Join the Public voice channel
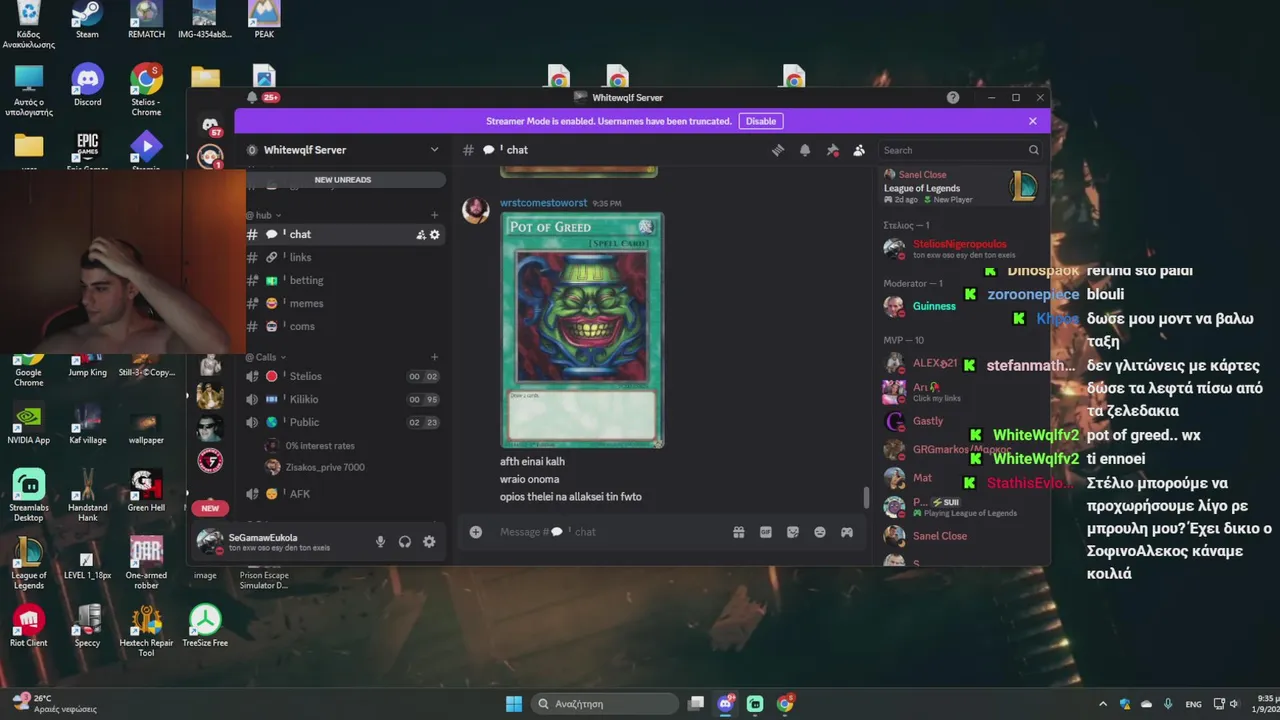This screenshot has width=1280, height=720. [344, 422]
